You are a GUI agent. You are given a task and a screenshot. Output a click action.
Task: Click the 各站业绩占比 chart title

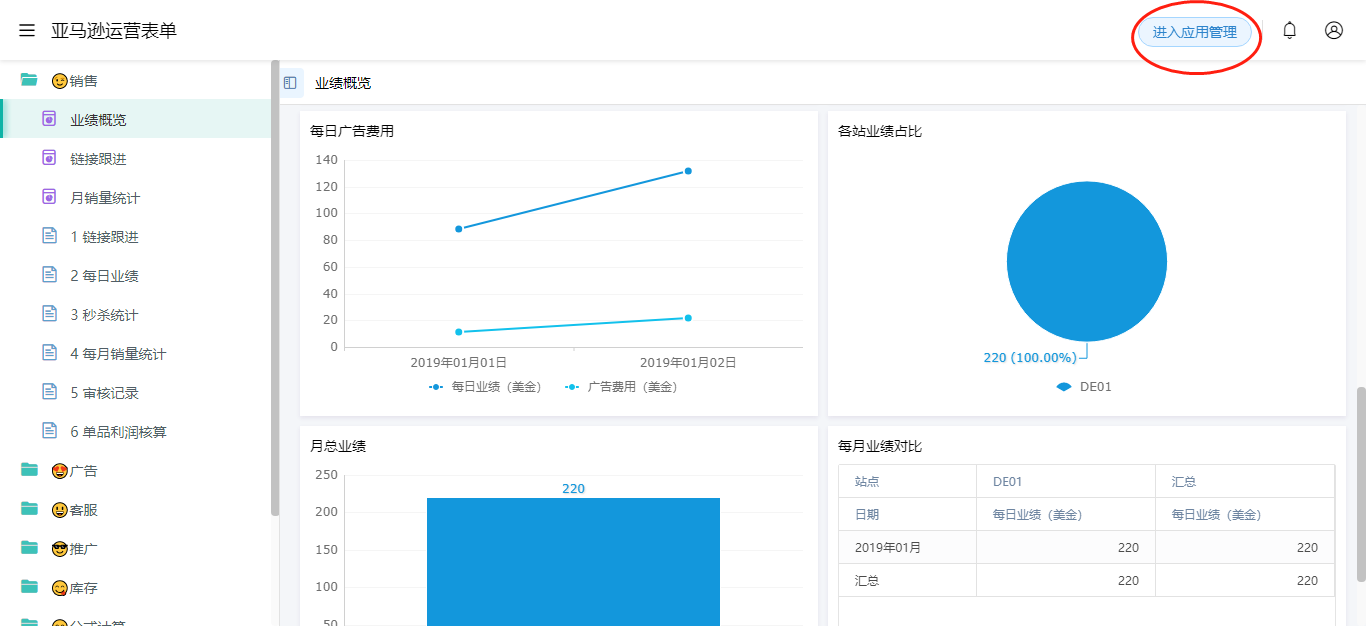pos(880,131)
